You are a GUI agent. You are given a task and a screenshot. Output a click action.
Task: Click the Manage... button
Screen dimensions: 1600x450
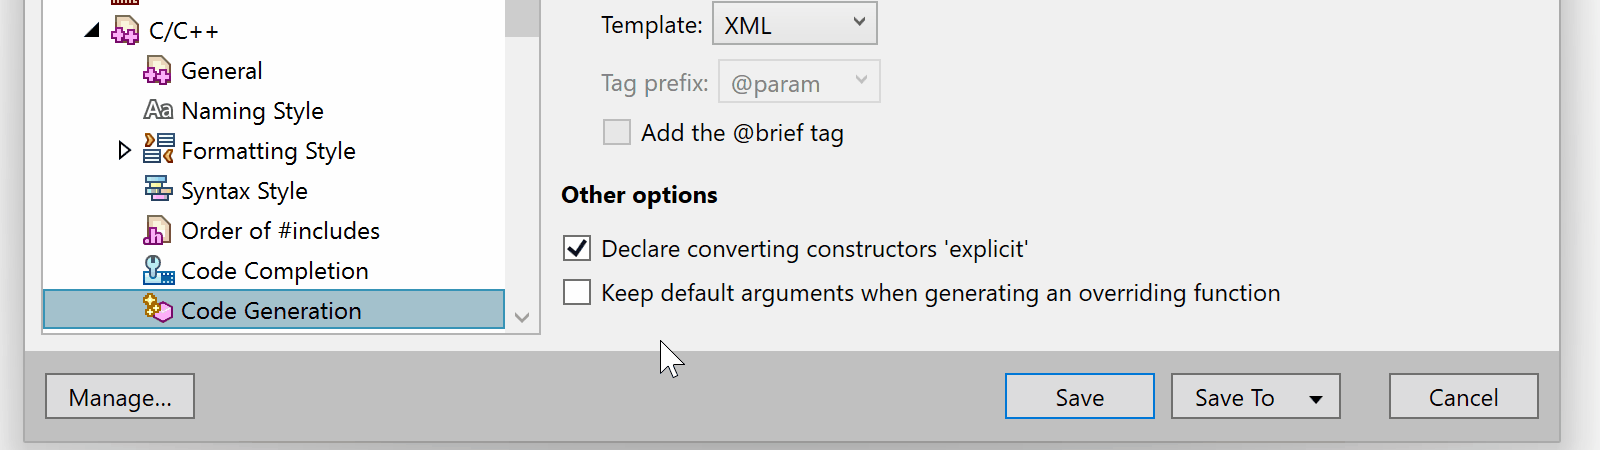point(120,397)
